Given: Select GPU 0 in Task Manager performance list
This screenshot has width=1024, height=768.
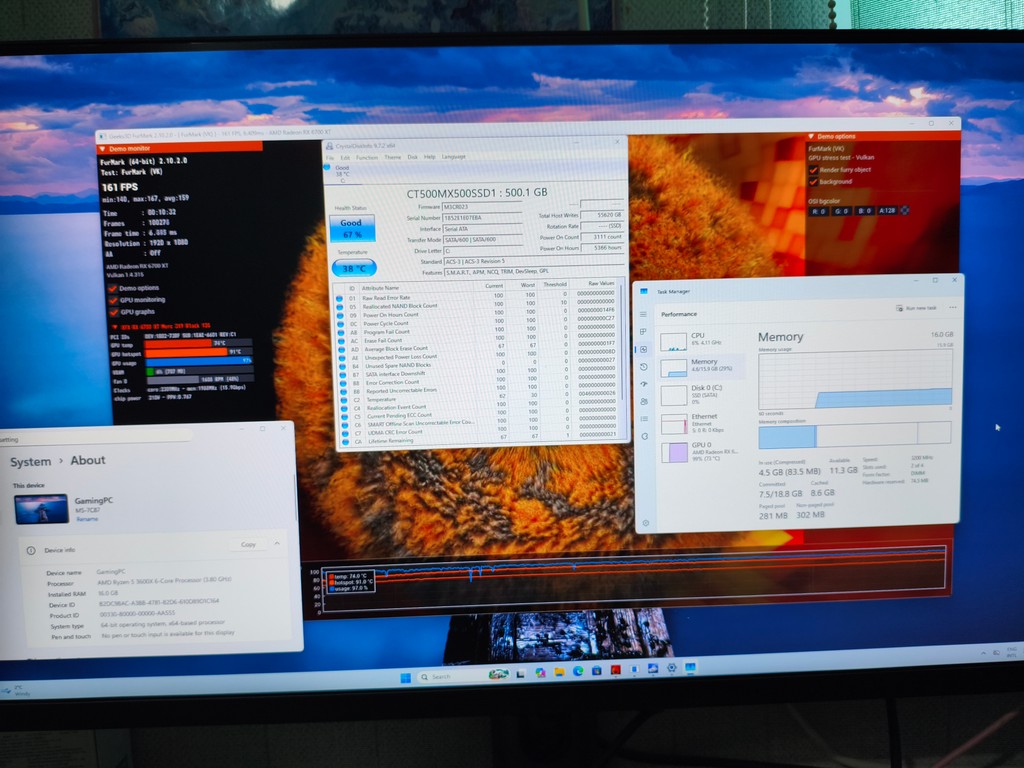Looking at the screenshot, I should click(x=701, y=451).
